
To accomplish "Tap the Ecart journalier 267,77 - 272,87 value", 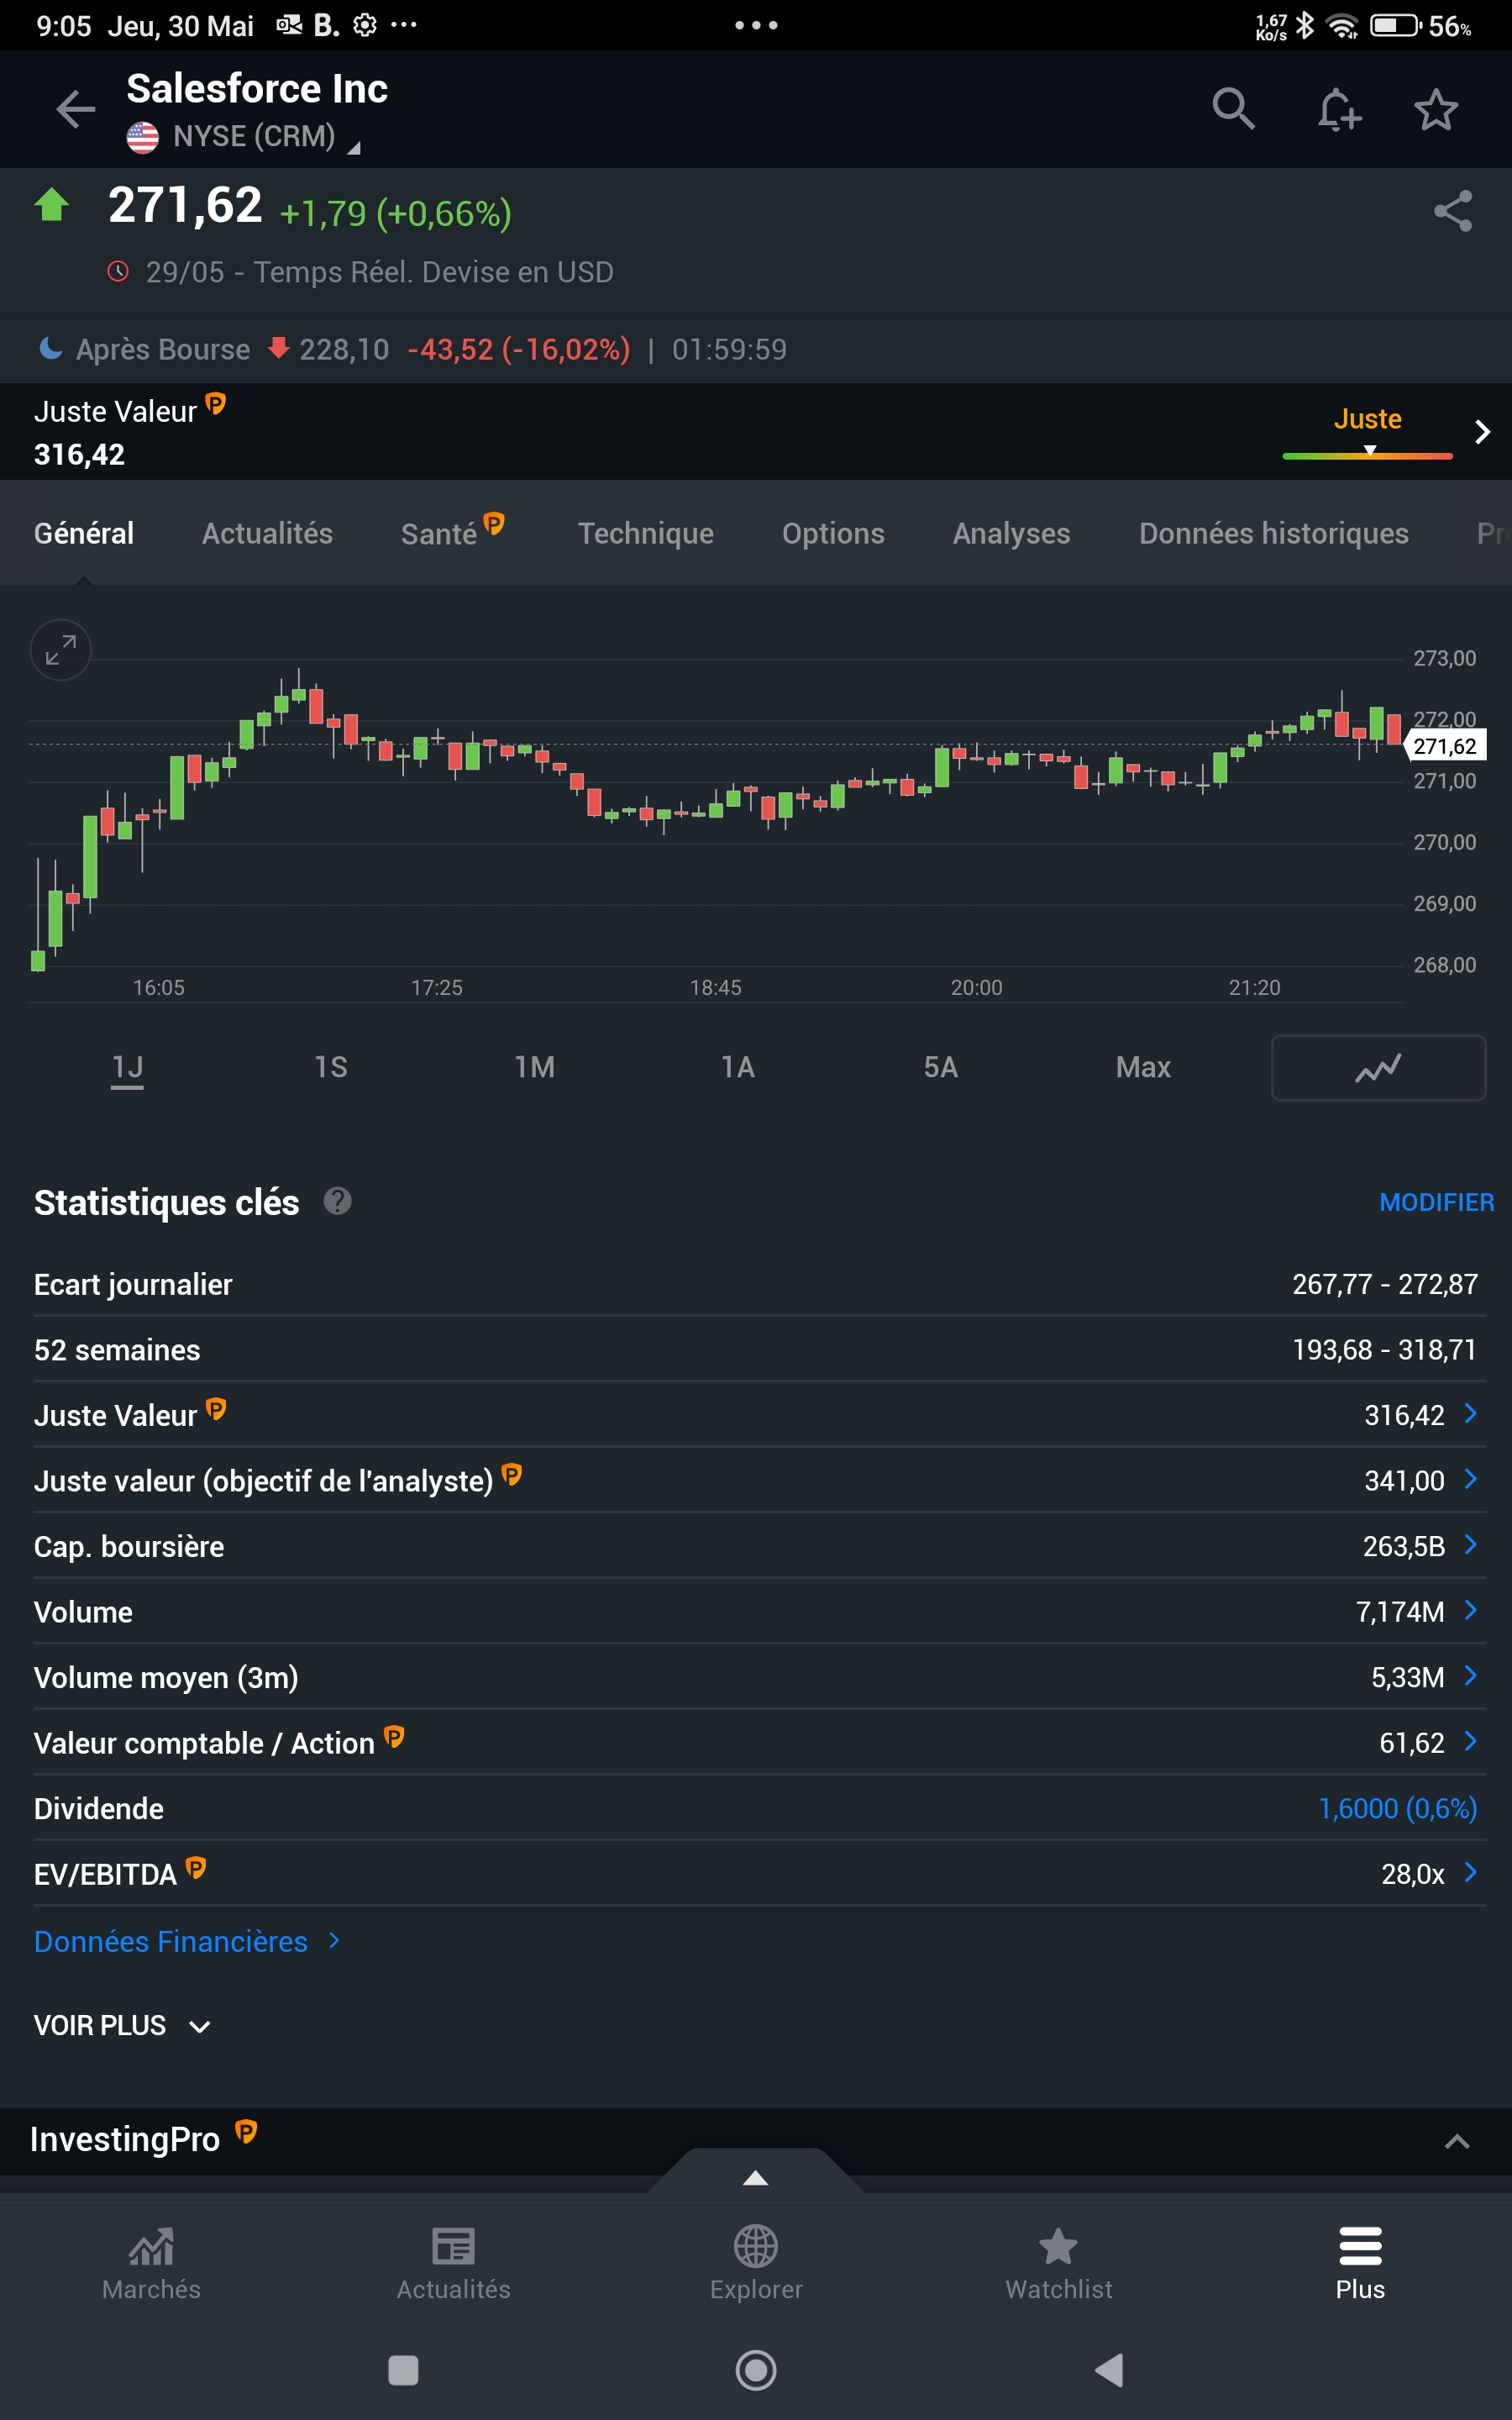I will tap(1385, 1284).
